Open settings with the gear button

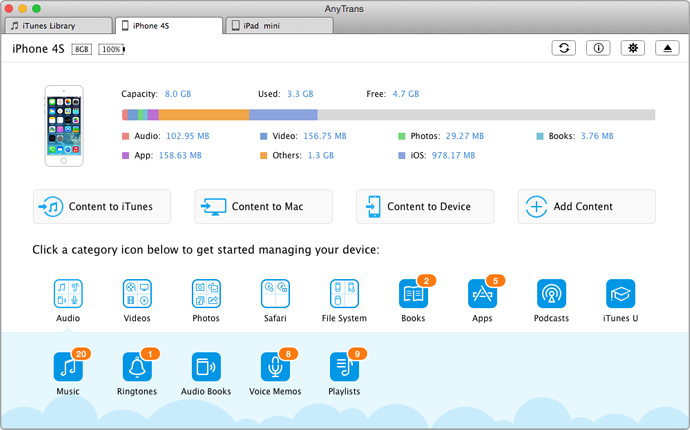coord(633,48)
